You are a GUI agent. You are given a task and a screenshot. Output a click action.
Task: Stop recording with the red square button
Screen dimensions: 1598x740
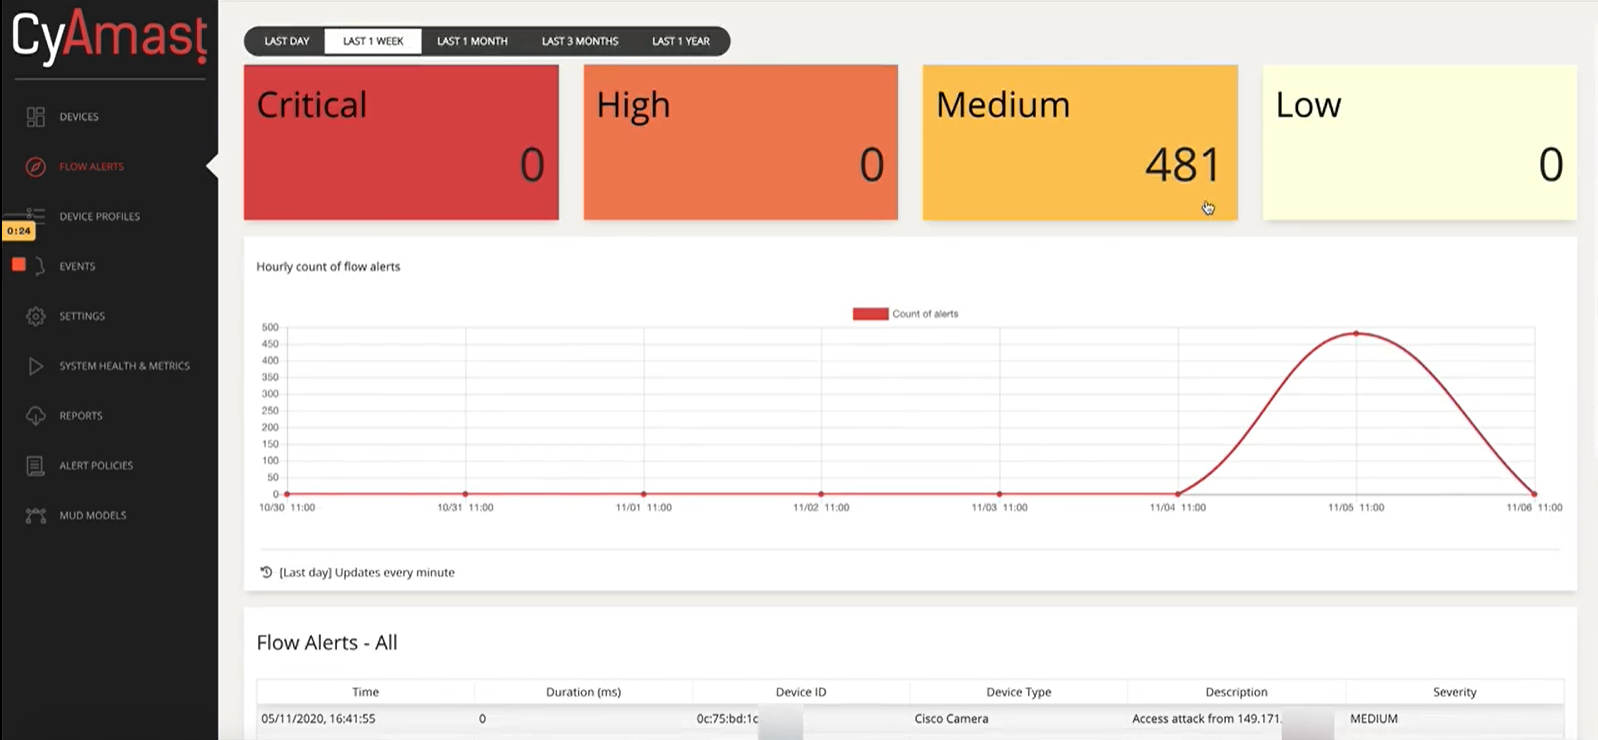[x=18, y=265]
